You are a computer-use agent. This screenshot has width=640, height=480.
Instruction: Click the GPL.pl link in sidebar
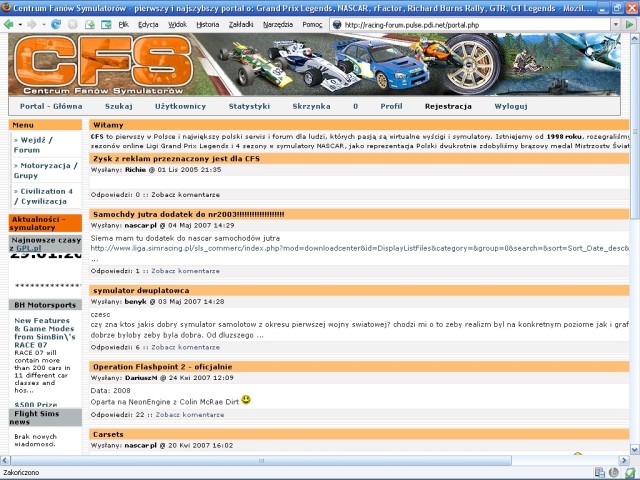(x=29, y=248)
